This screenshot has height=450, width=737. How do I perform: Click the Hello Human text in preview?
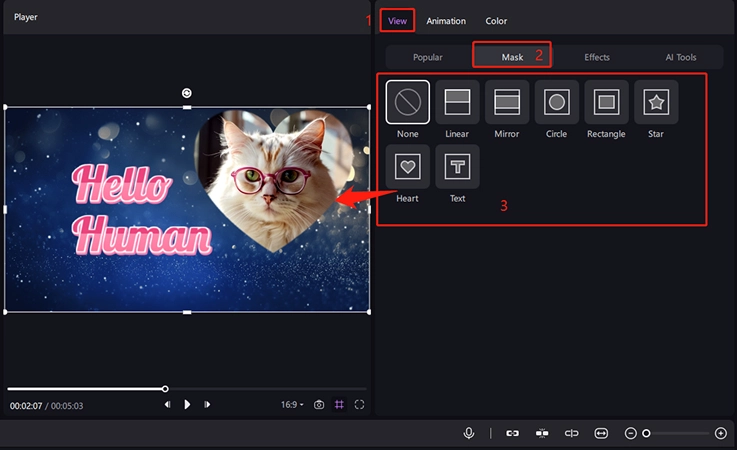(x=142, y=210)
